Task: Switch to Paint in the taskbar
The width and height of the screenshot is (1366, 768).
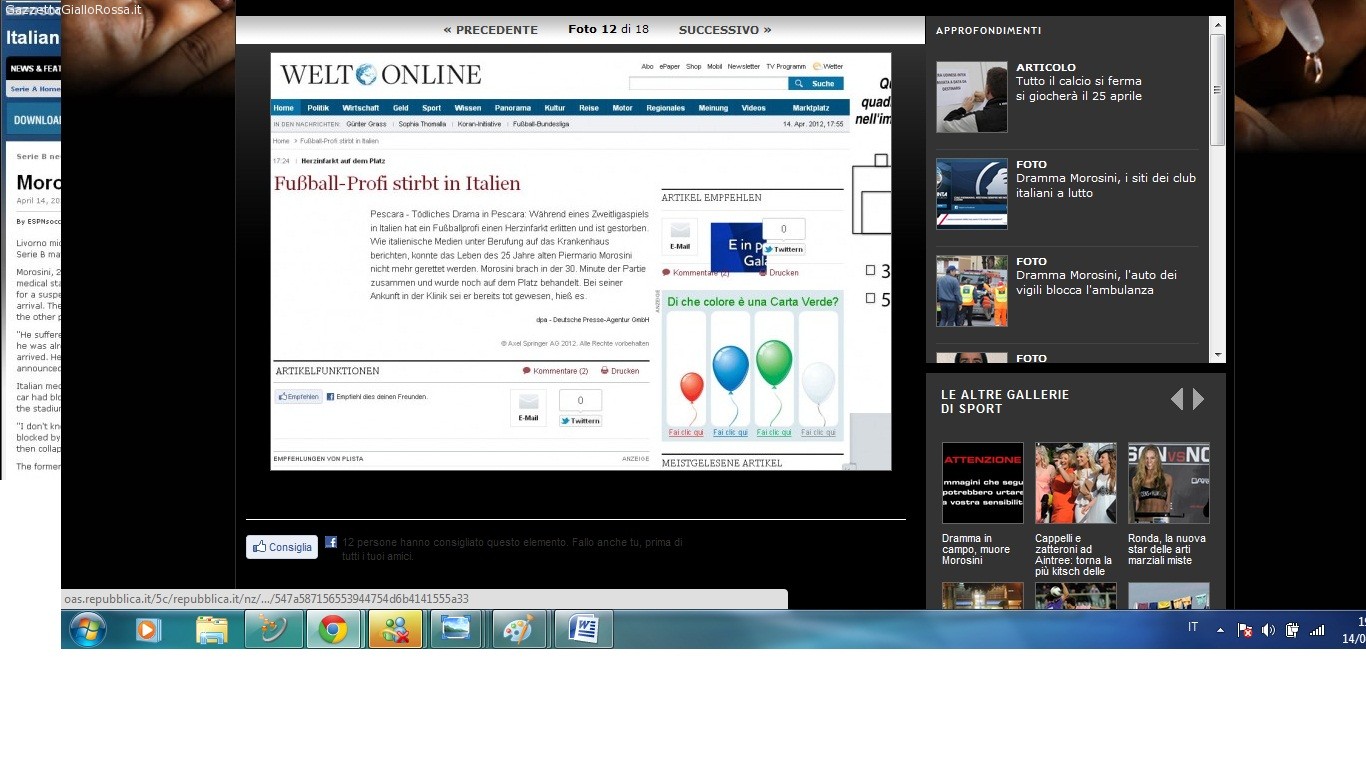Action: click(519, 630)
